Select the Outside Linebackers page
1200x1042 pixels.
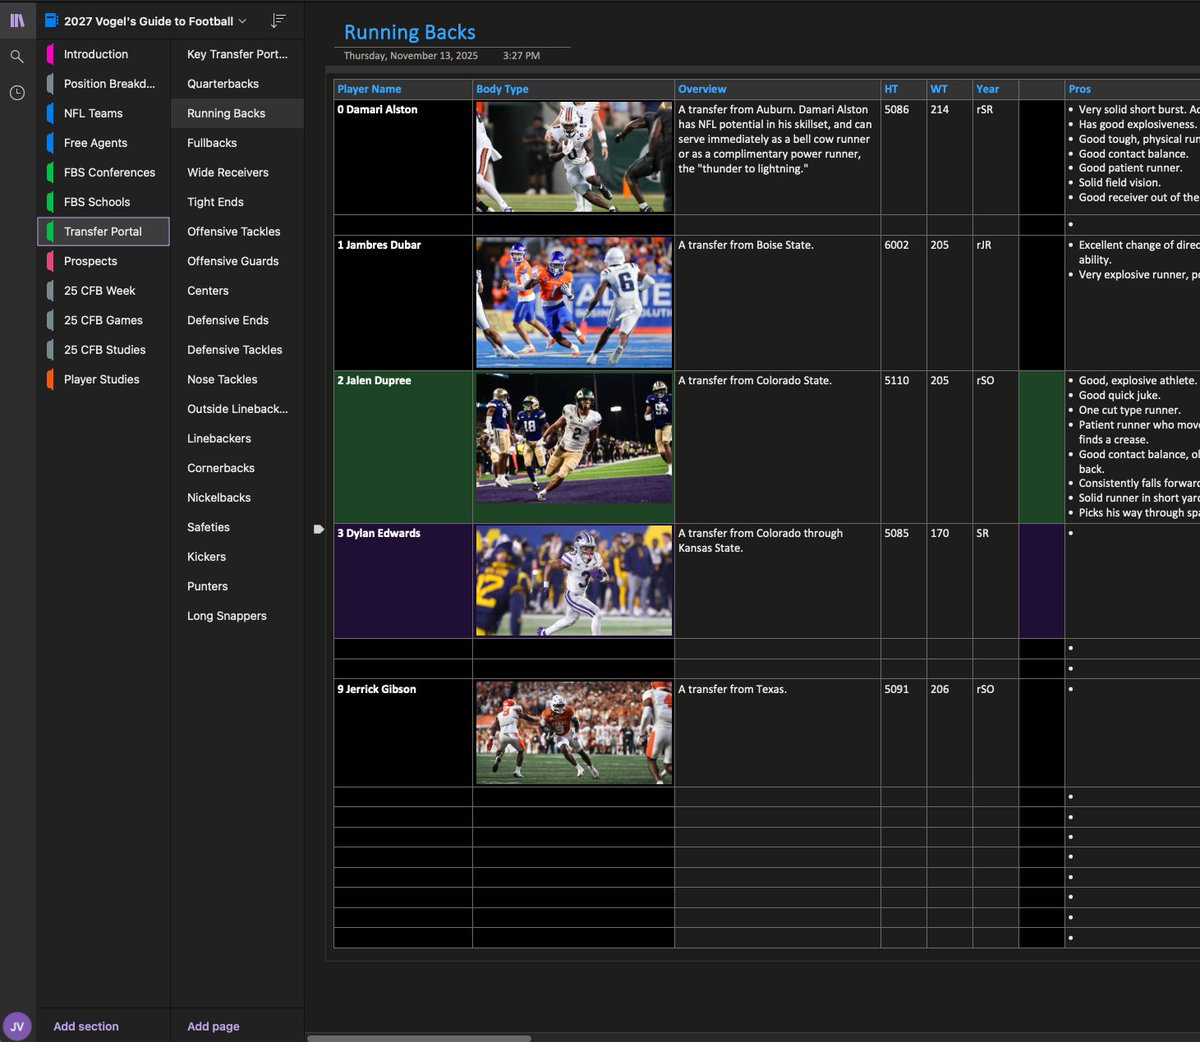coord(237,409)
